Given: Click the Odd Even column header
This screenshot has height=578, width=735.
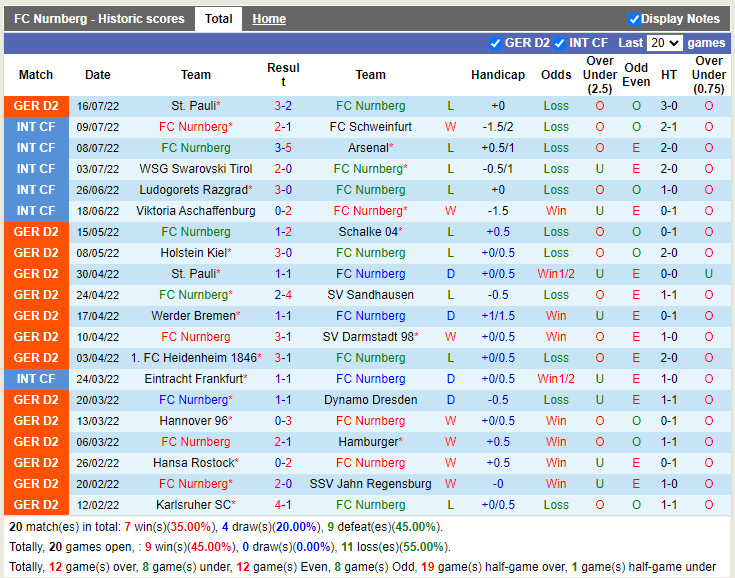Looking at the screenshot, I should [636, 75].
